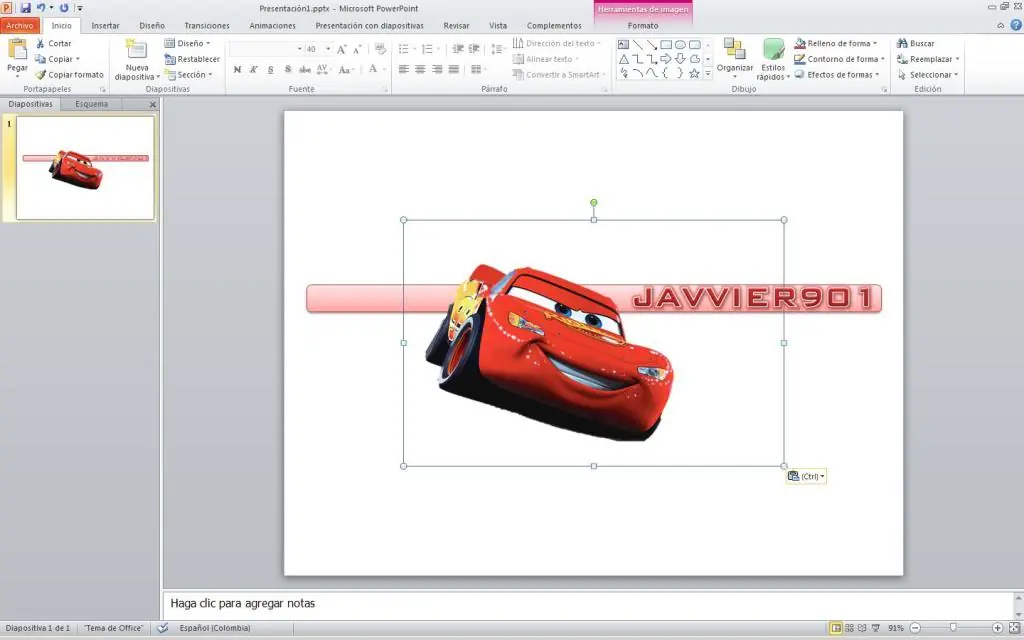Align text right in Párrafo group
The height and width of the screenshot is (640, 1024).
pos(437,69)
